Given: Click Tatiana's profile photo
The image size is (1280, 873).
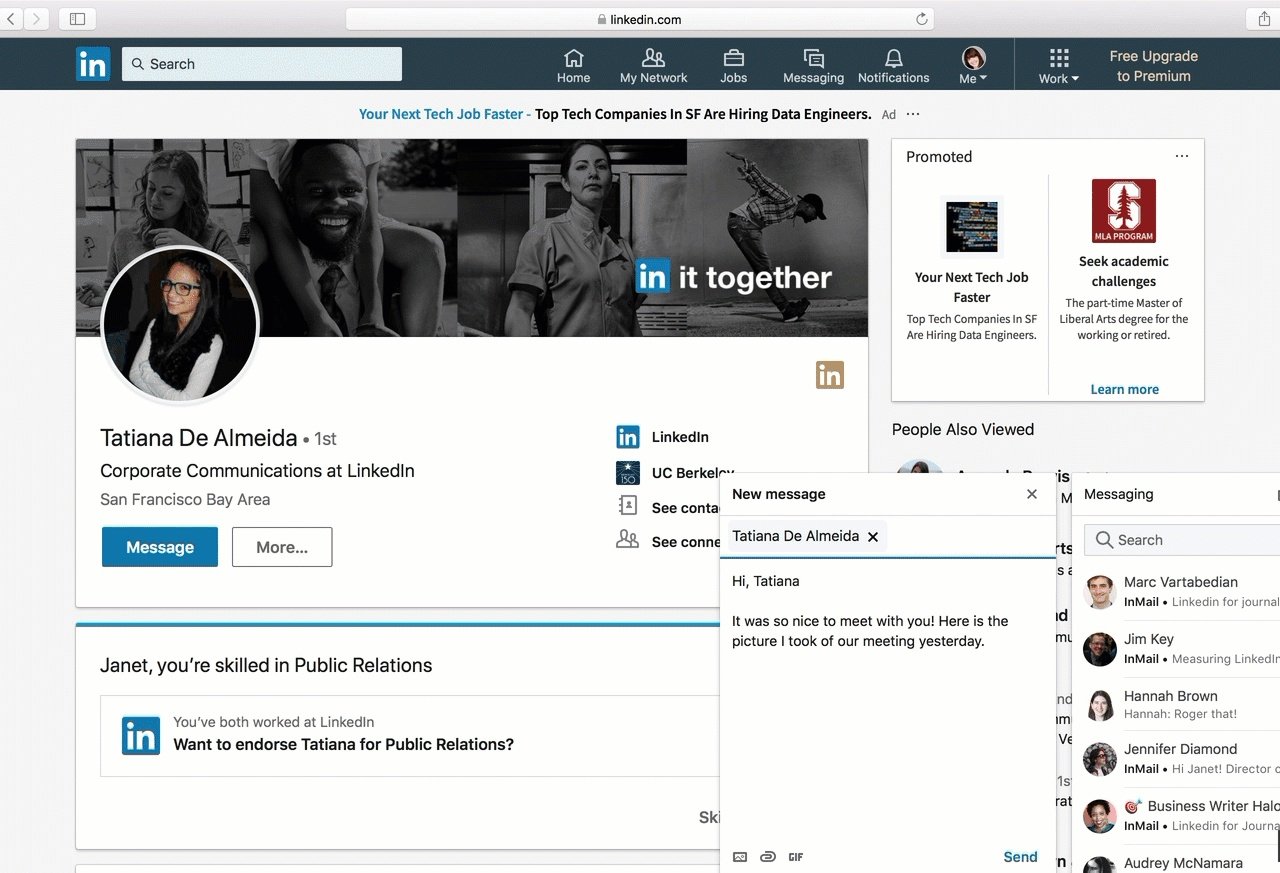Looking at the screenshot, I should (181, 325).
